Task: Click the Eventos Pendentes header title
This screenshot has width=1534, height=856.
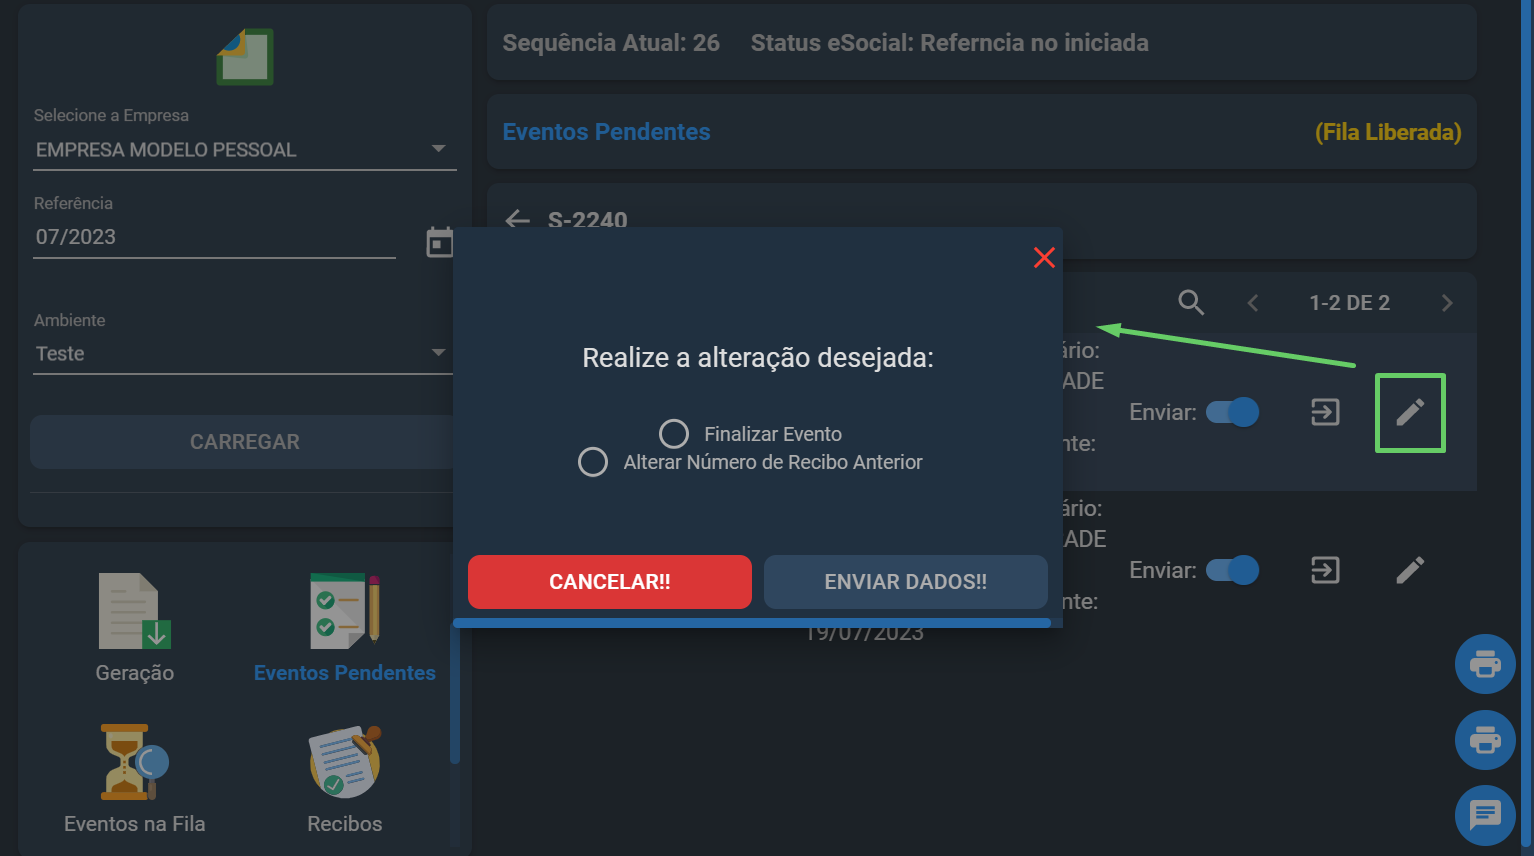Action: tap(606, 132)
